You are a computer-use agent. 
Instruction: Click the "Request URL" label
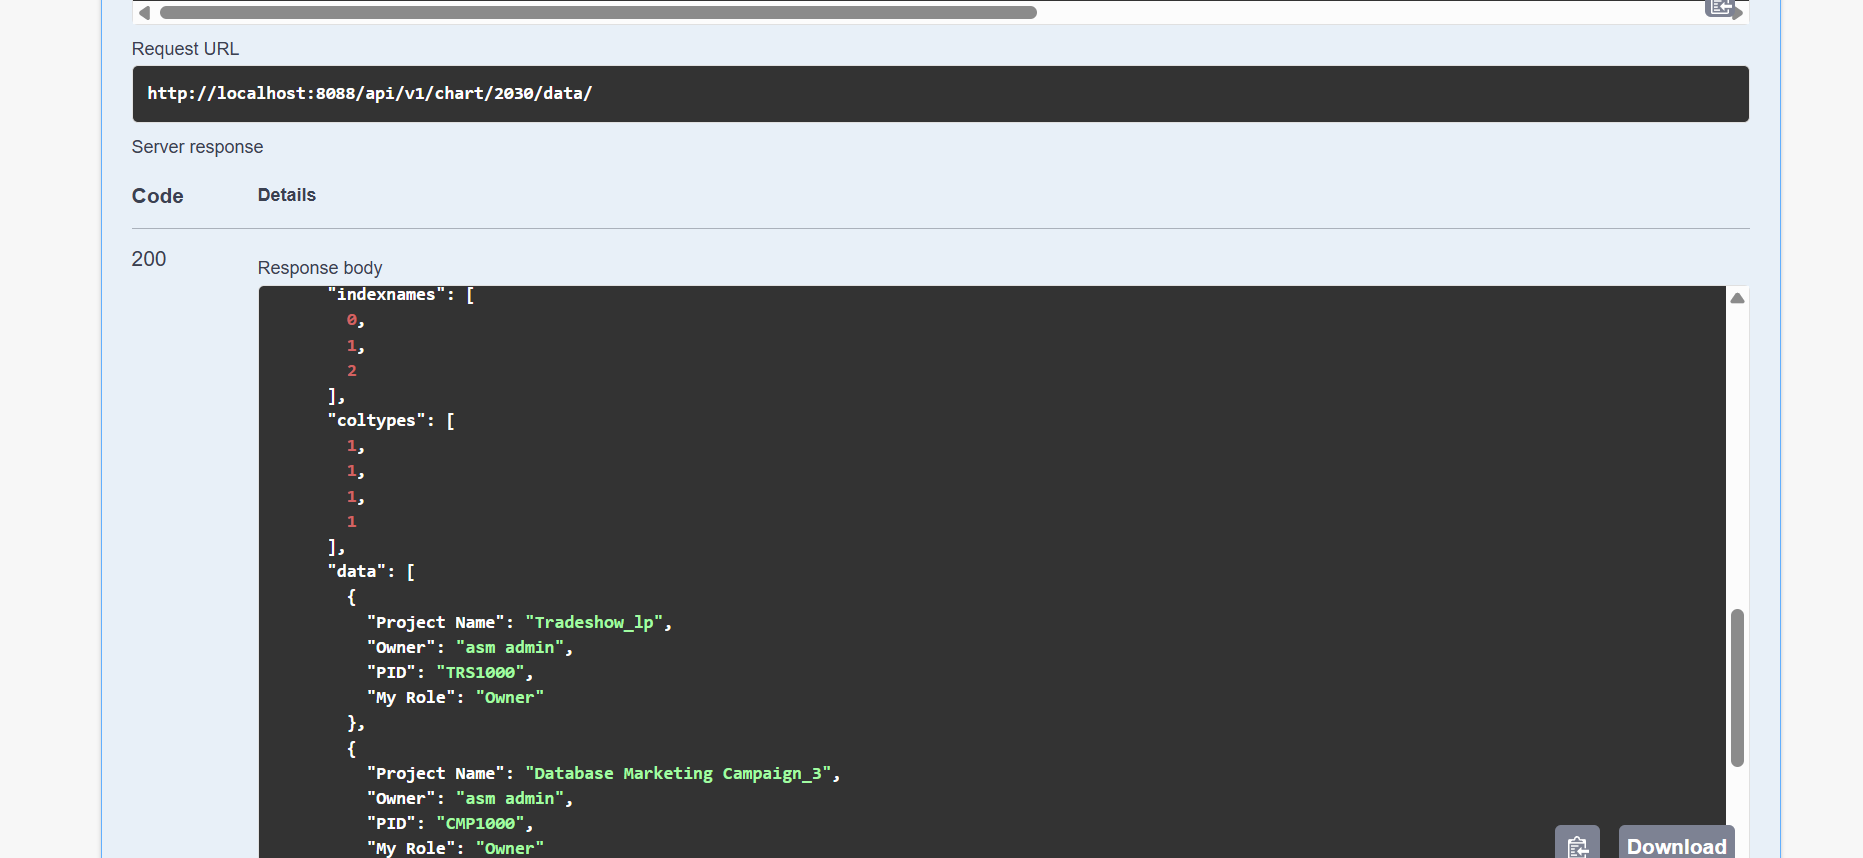[x=185, y=49]
